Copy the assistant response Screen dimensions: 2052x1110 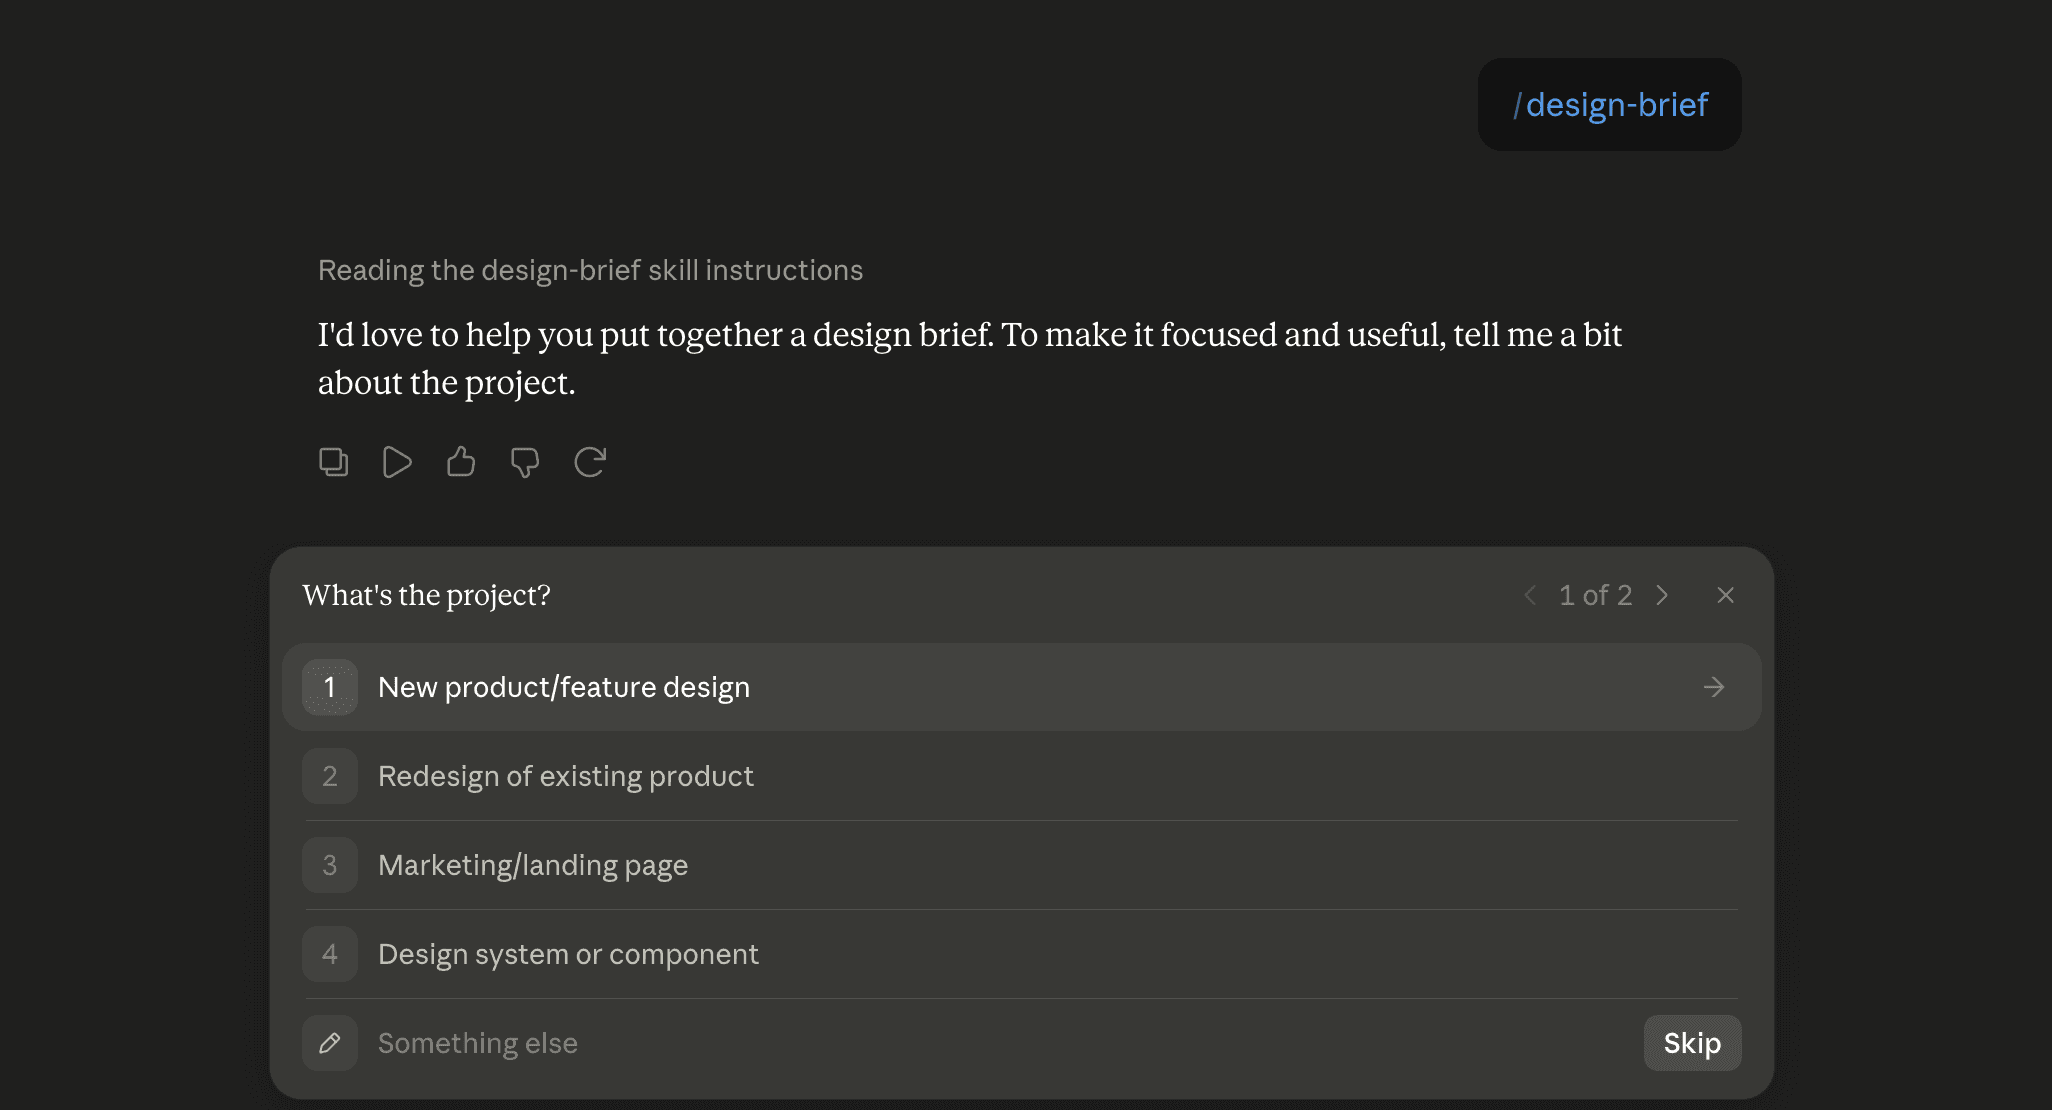[x=333, y=462]
